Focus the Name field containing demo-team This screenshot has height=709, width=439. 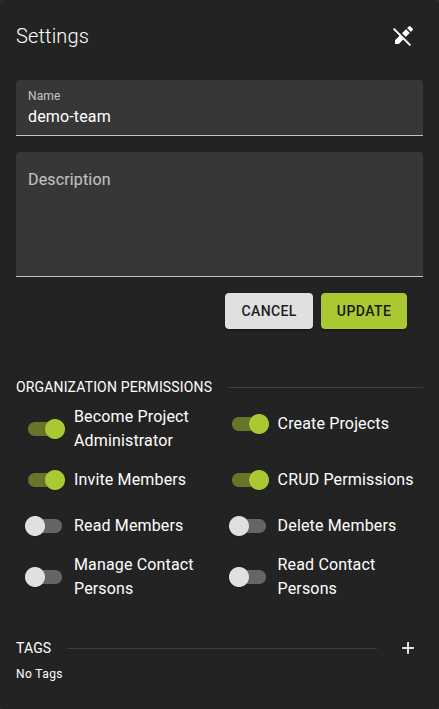click(219, 108)
